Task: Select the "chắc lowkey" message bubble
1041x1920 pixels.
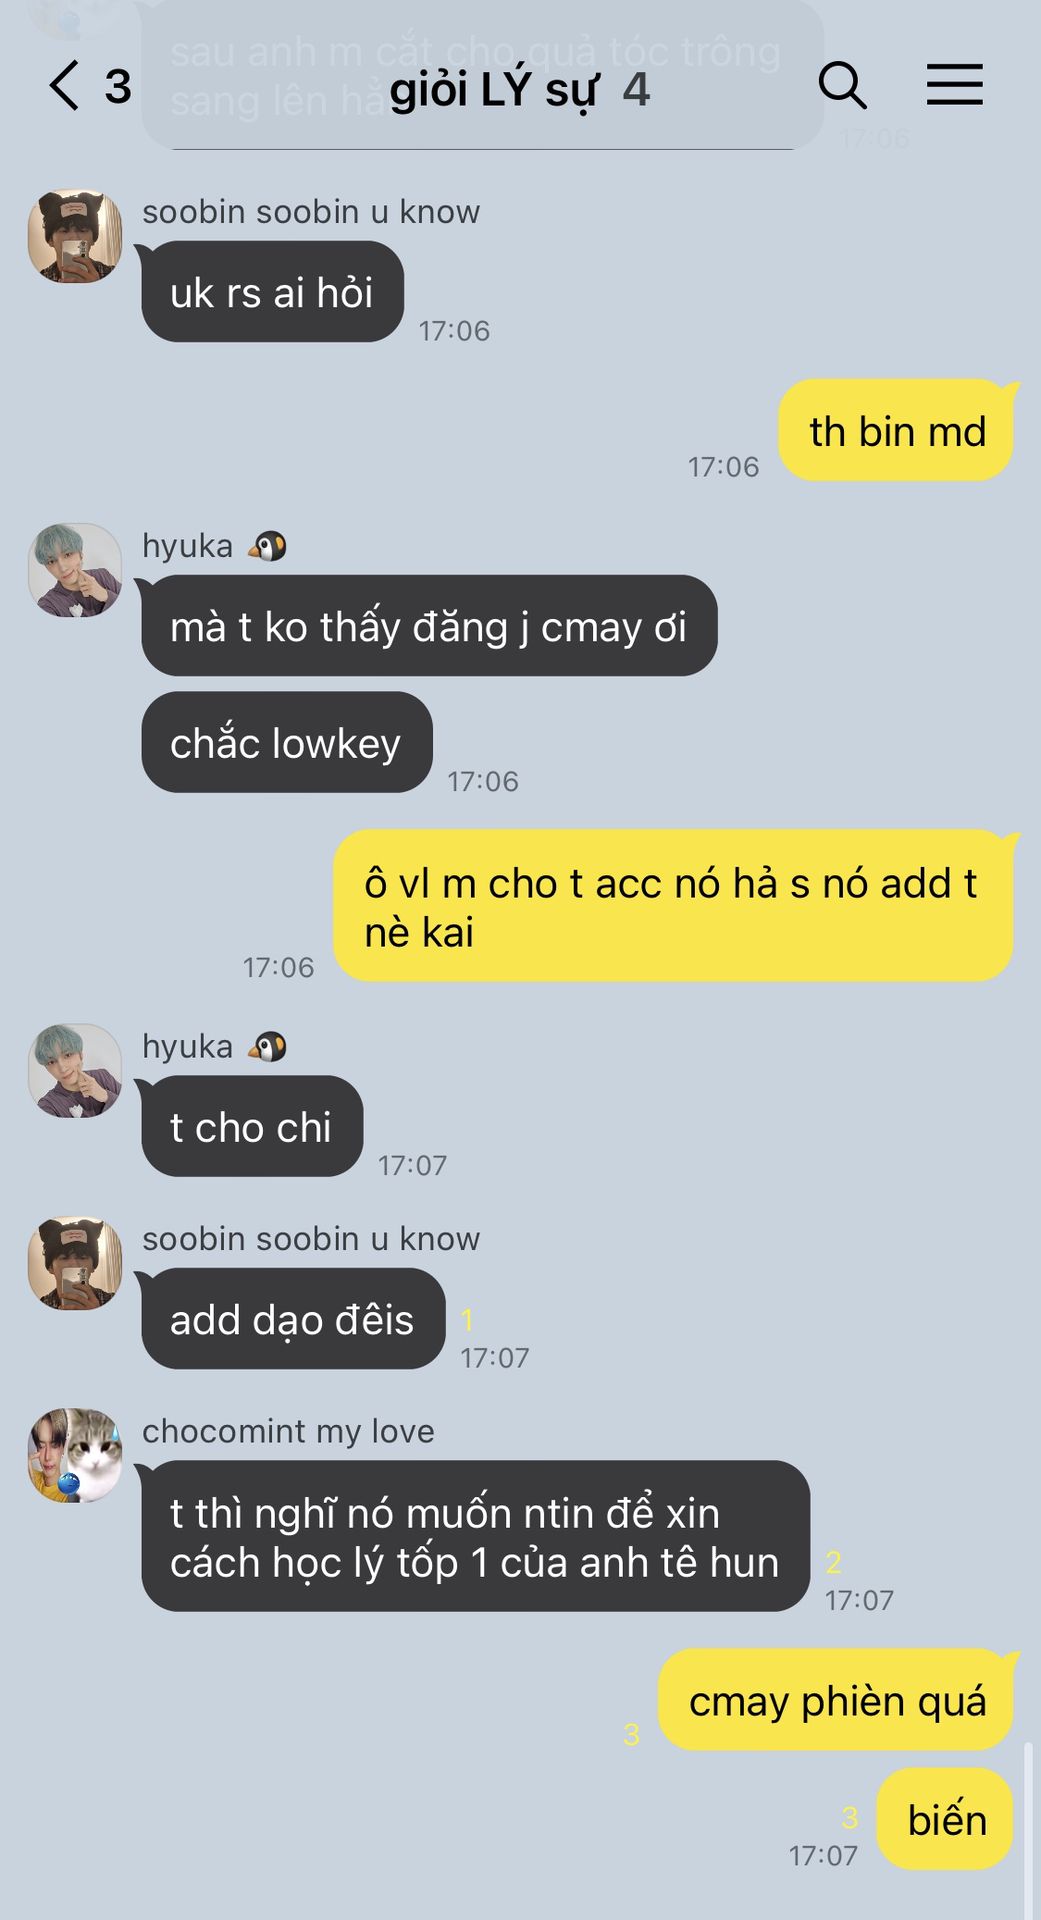Action: [x=287, y=742]
